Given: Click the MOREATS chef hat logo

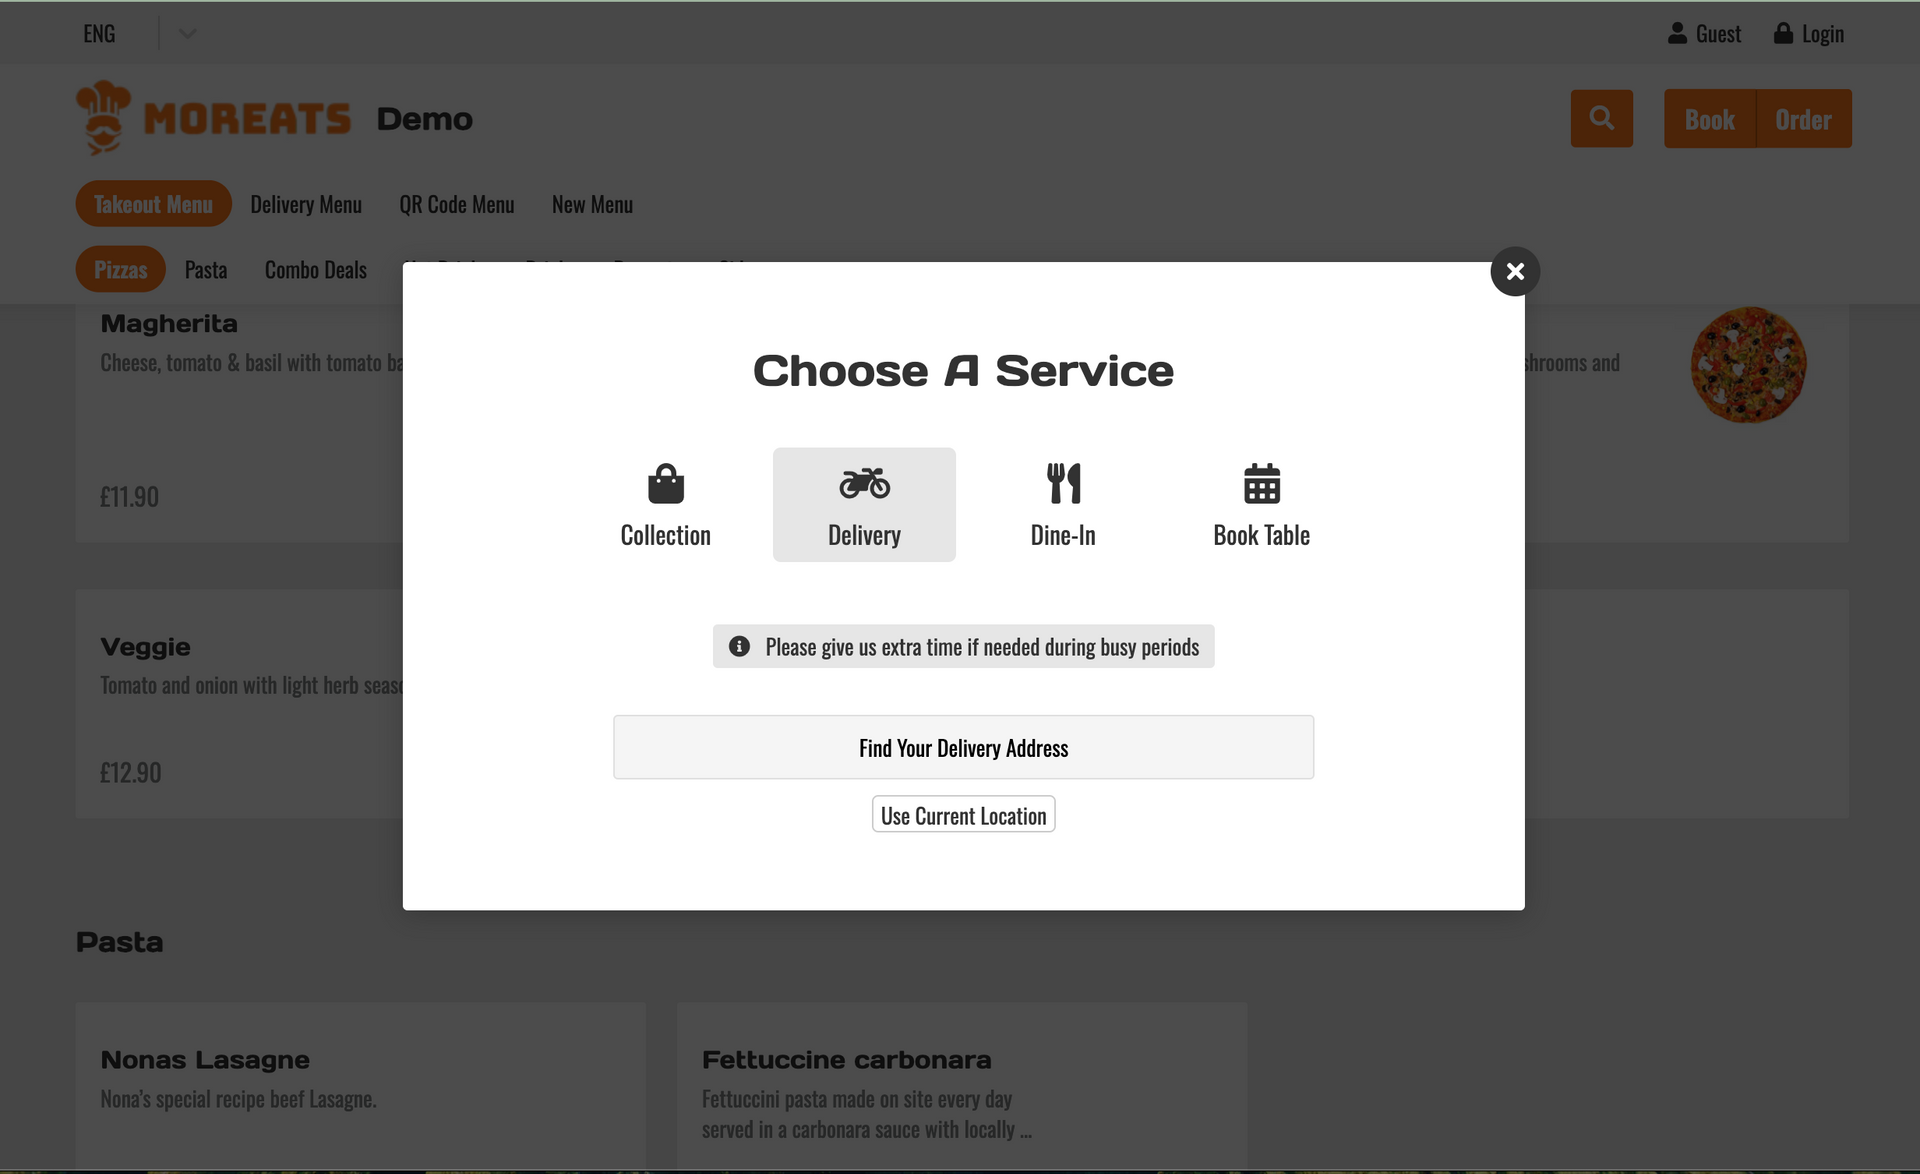Looking at the screenshot, I should click(x=104, y=117).
